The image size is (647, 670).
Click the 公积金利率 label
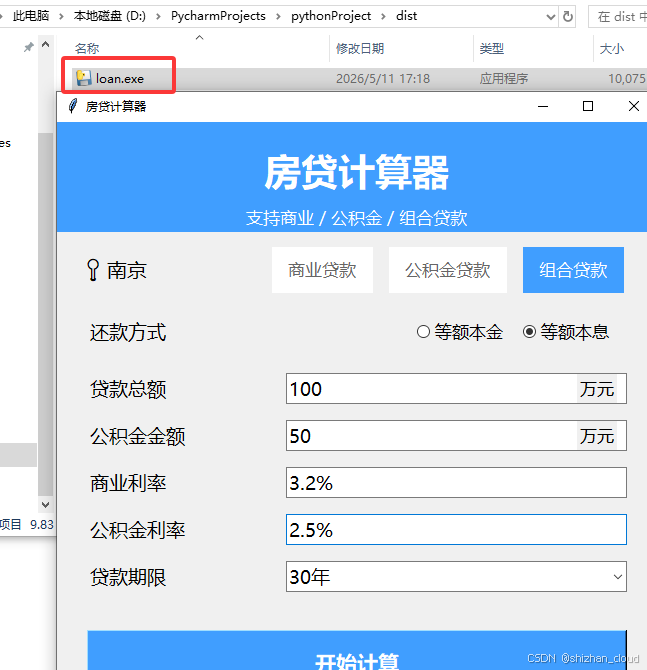click(x=138, y=530)
